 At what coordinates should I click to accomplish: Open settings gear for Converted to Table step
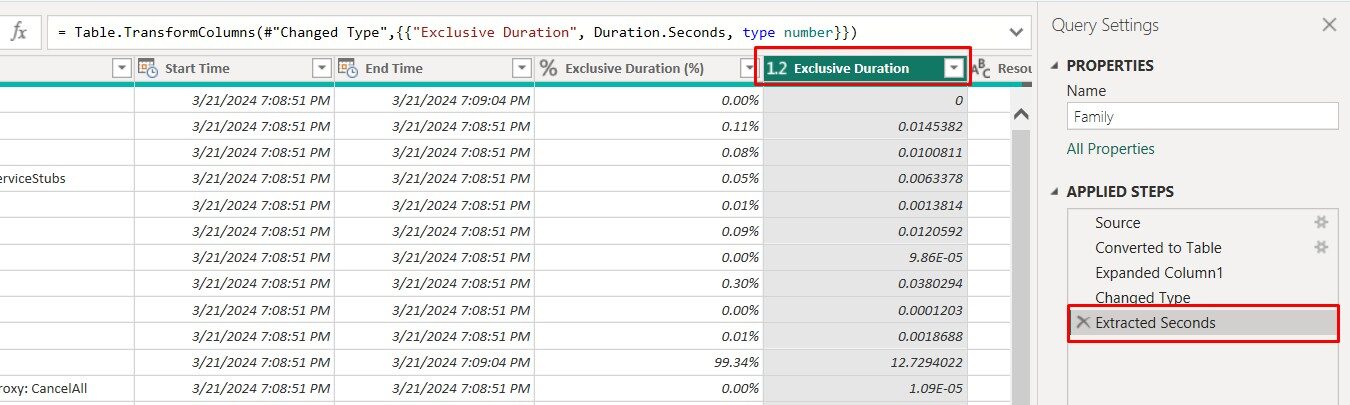[1320, 247]
